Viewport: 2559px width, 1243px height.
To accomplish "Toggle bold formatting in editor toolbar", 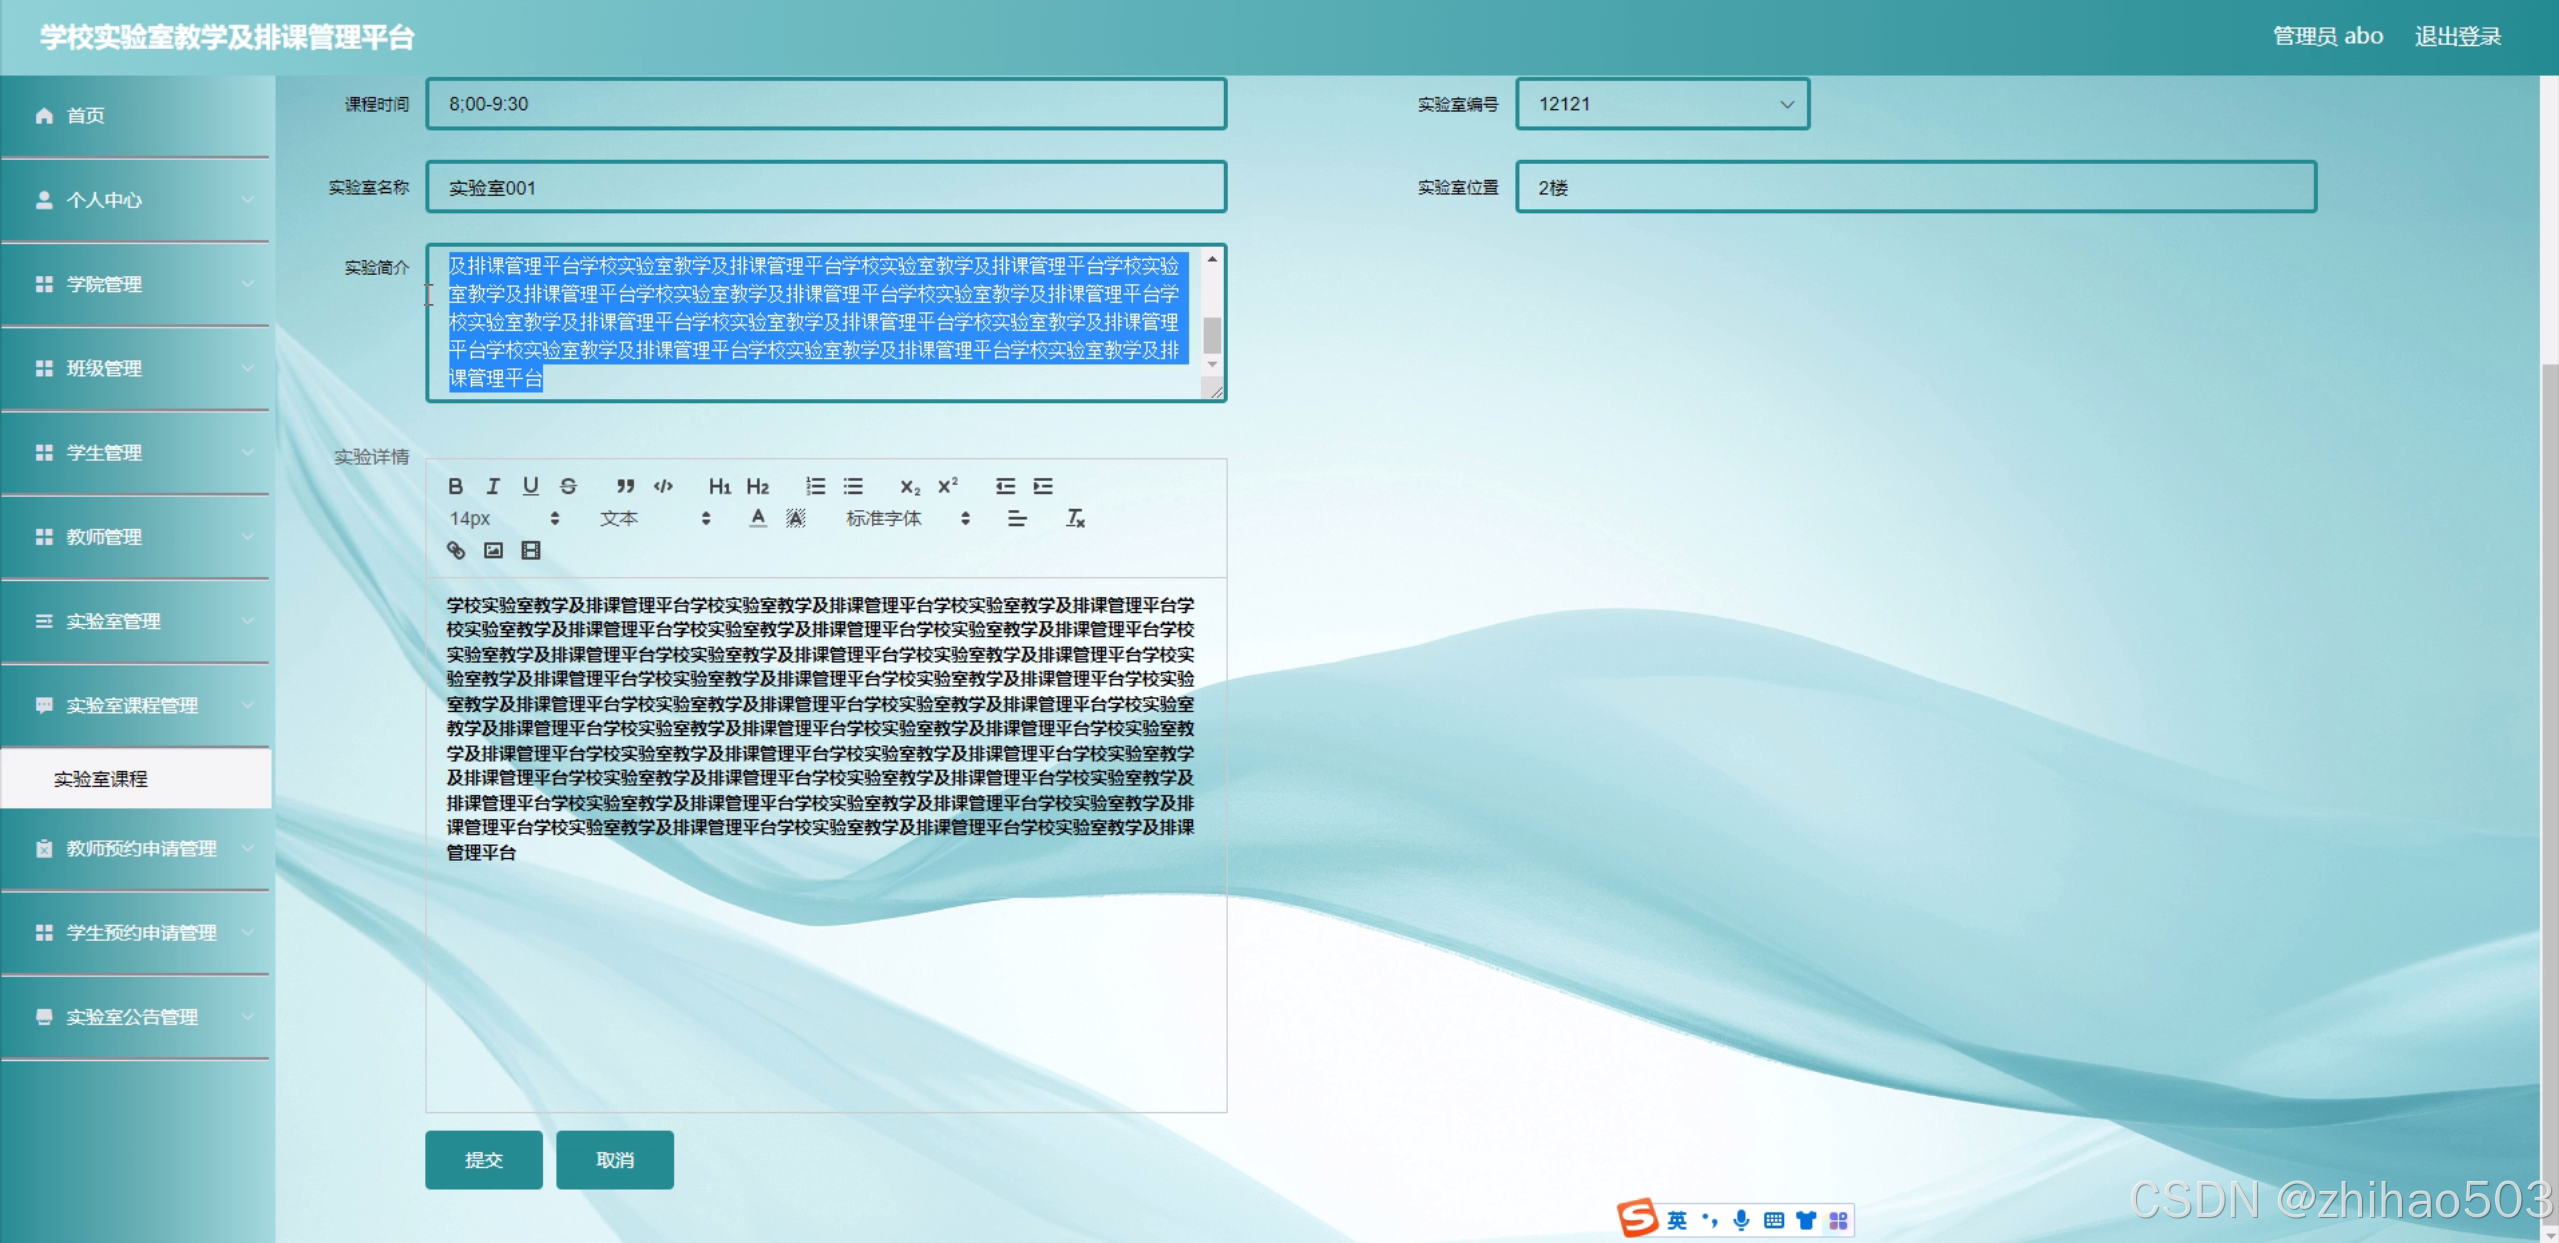I will (x=455, y=486).
